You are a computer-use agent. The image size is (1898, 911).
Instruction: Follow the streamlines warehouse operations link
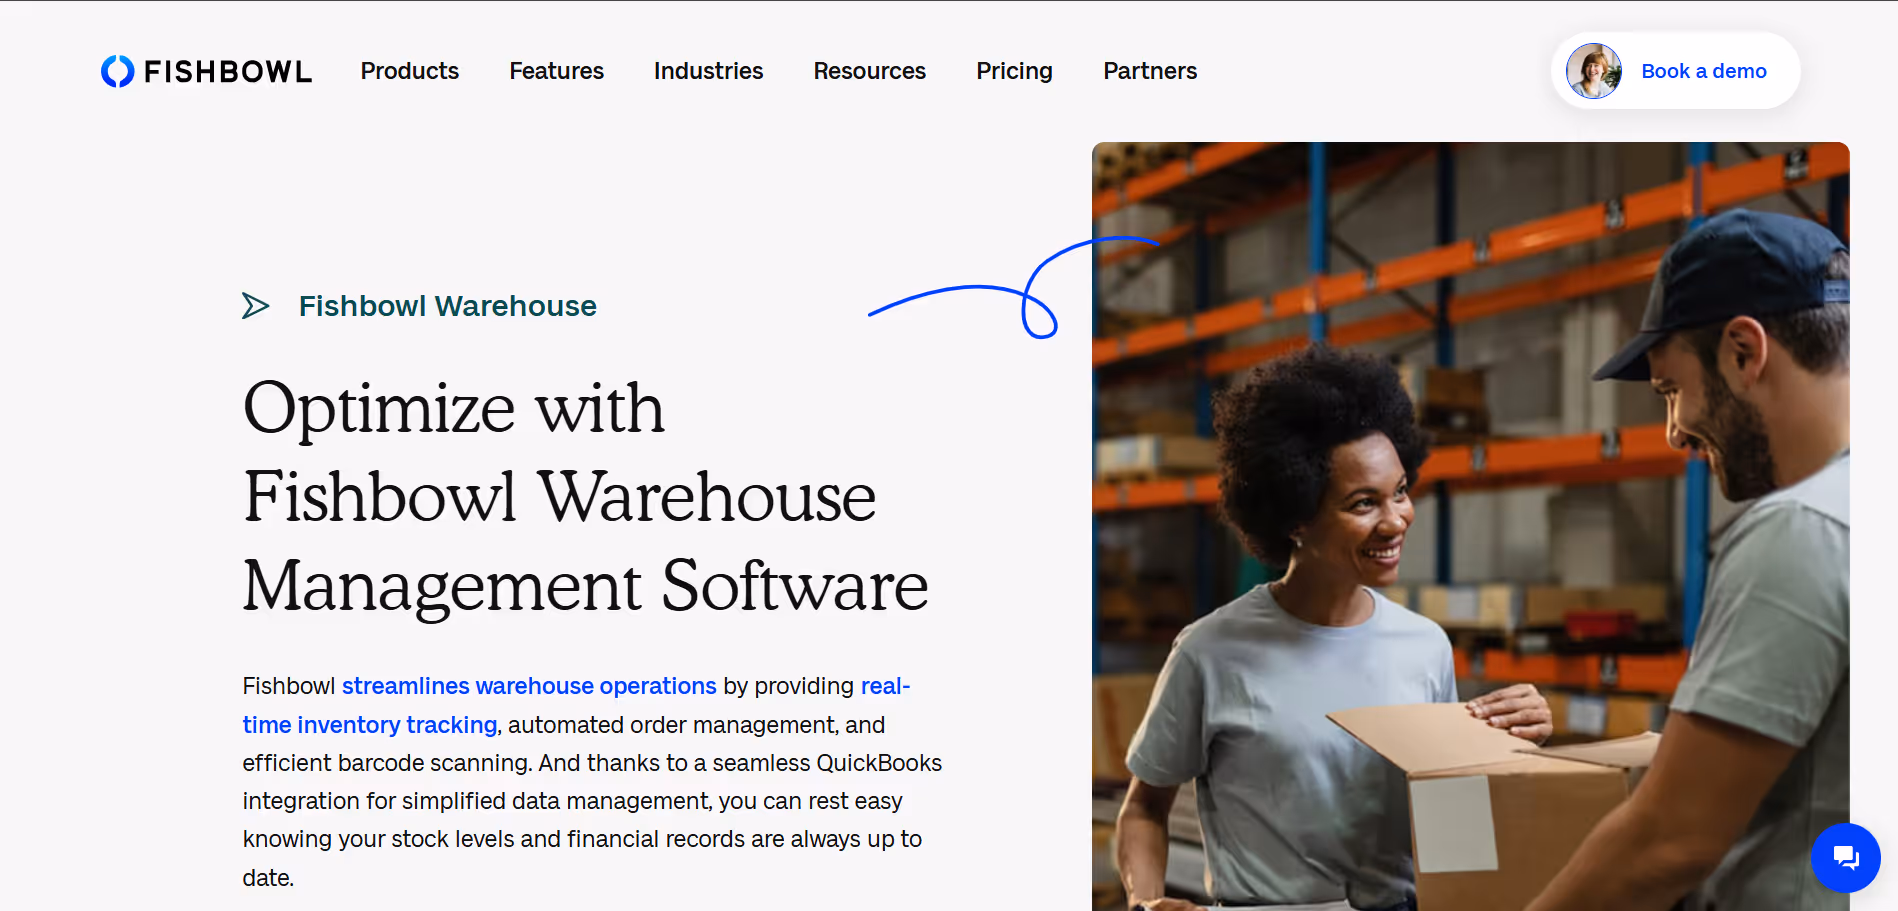[x=529, y=686]
